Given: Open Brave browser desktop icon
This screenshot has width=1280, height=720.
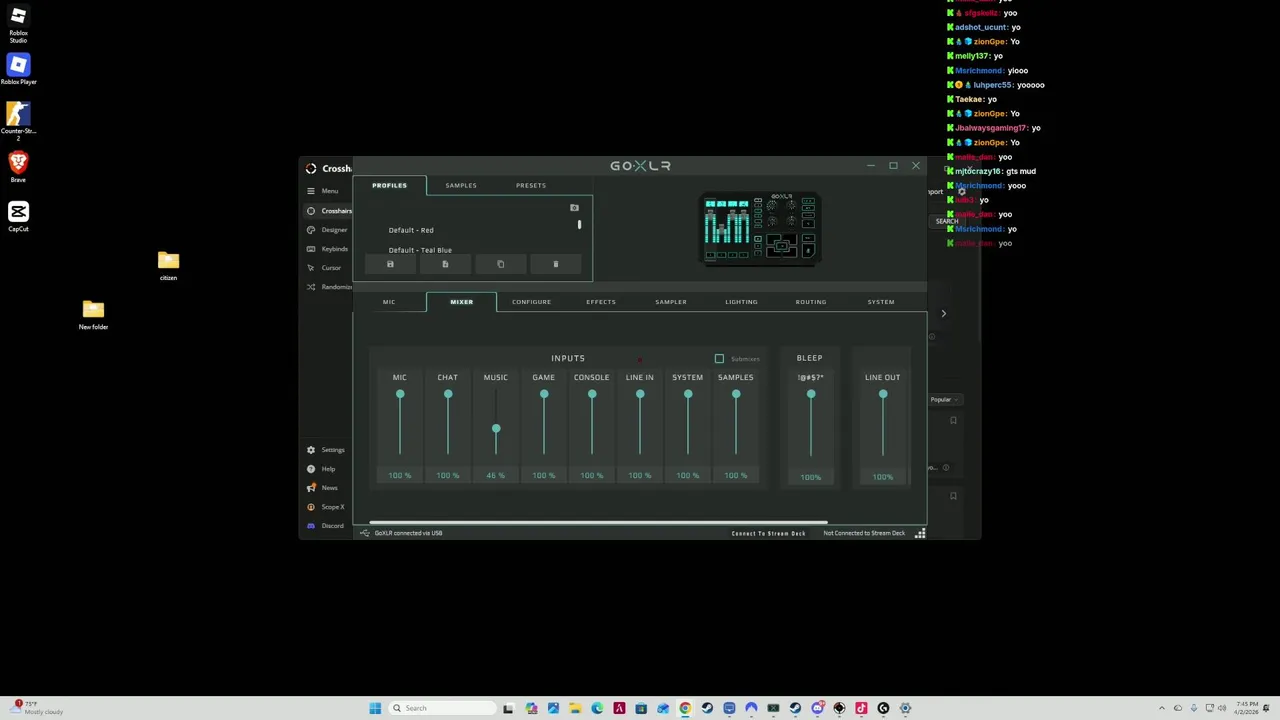Looking at the screenshot, I should [18, 167].
